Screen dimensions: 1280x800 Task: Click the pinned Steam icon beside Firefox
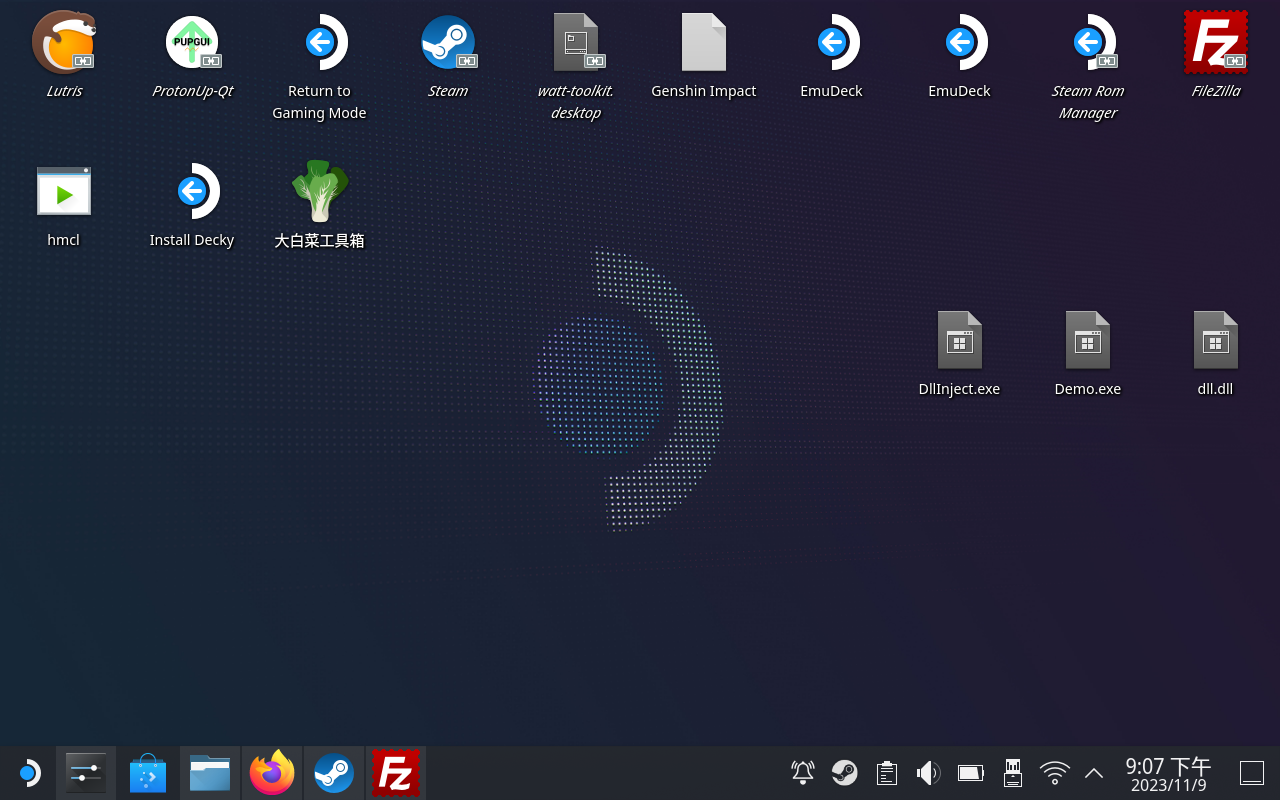coord(334,773)
